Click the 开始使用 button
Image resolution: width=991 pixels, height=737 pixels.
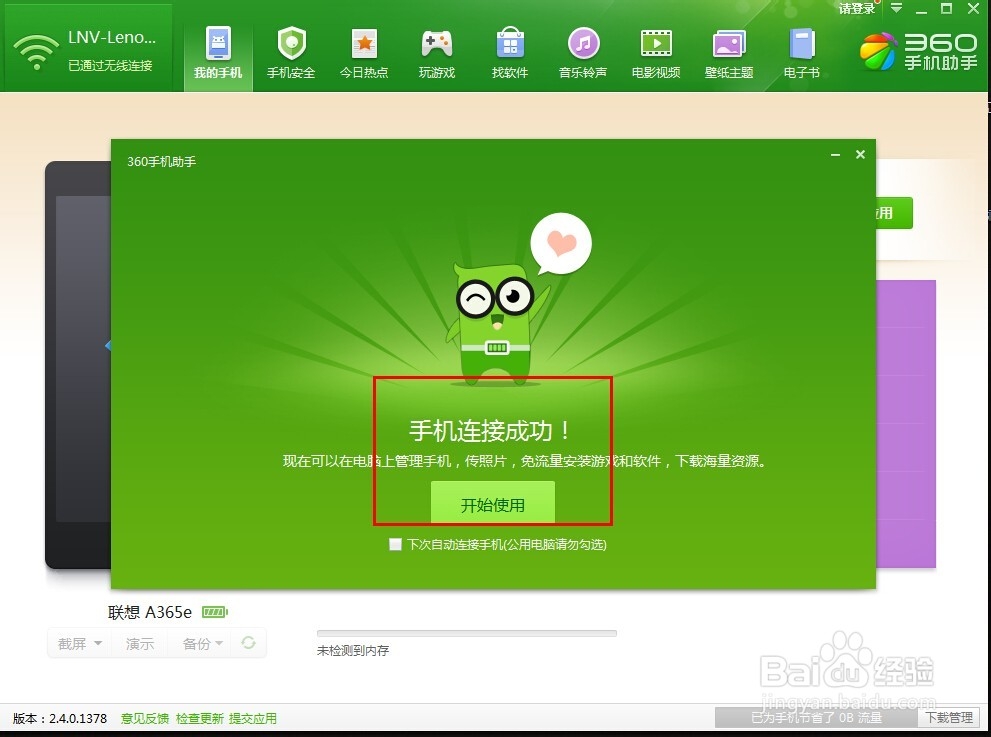coord(491,503)
